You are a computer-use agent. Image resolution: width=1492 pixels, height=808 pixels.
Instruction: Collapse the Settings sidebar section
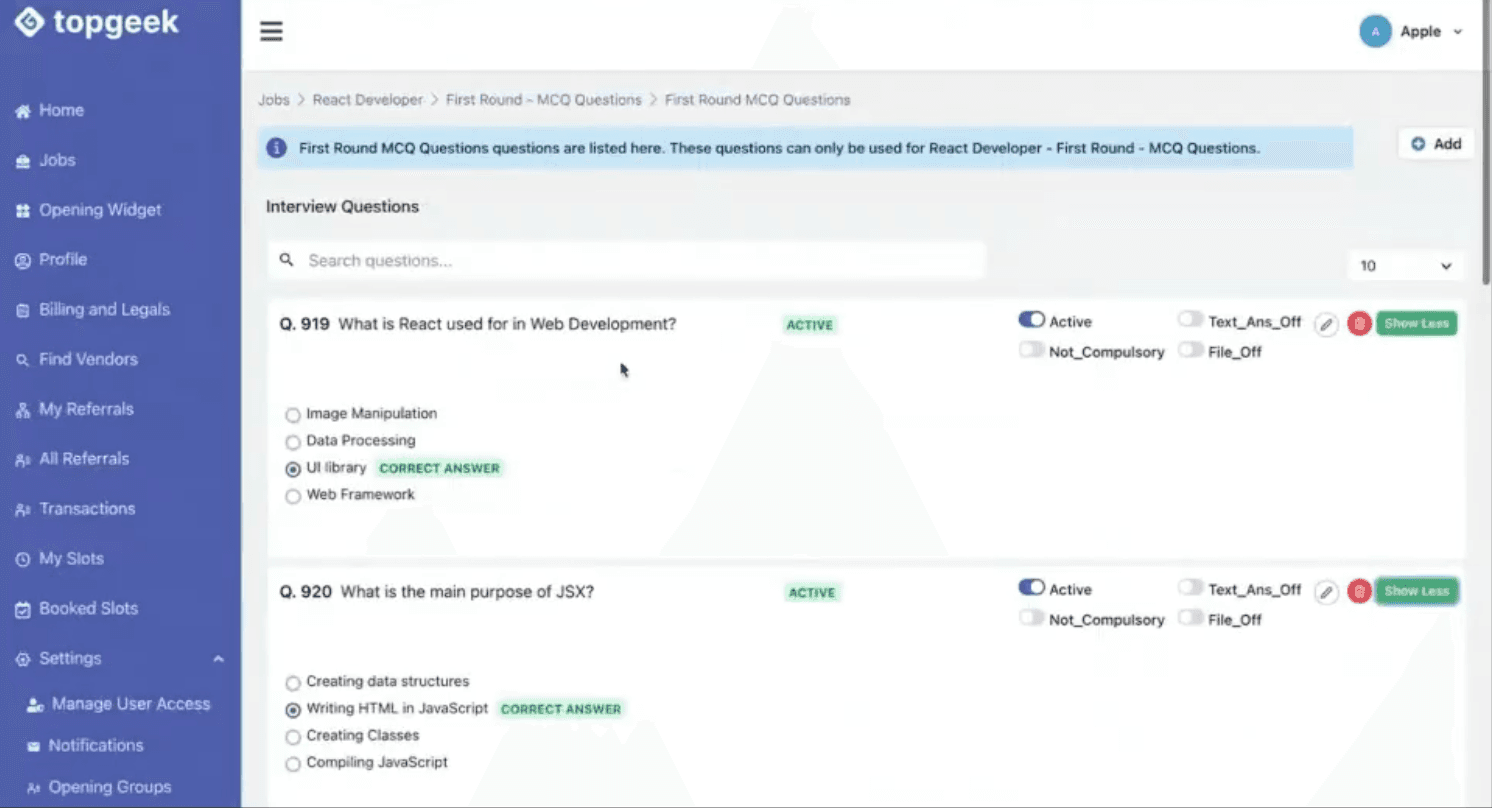click(x=218, y=658)
